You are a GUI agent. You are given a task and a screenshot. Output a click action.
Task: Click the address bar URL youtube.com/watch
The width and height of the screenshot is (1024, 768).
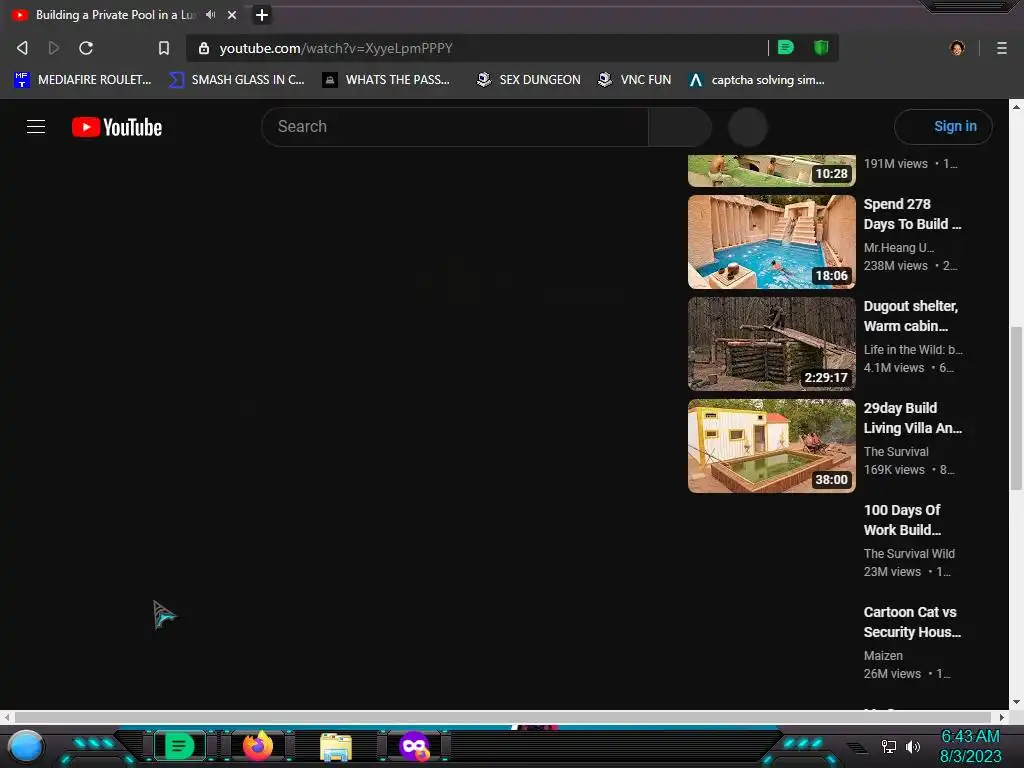336,48
